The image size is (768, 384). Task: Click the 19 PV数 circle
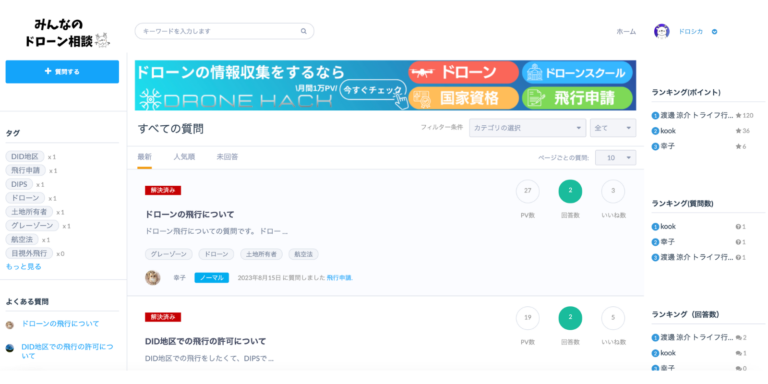pos(528,318)
